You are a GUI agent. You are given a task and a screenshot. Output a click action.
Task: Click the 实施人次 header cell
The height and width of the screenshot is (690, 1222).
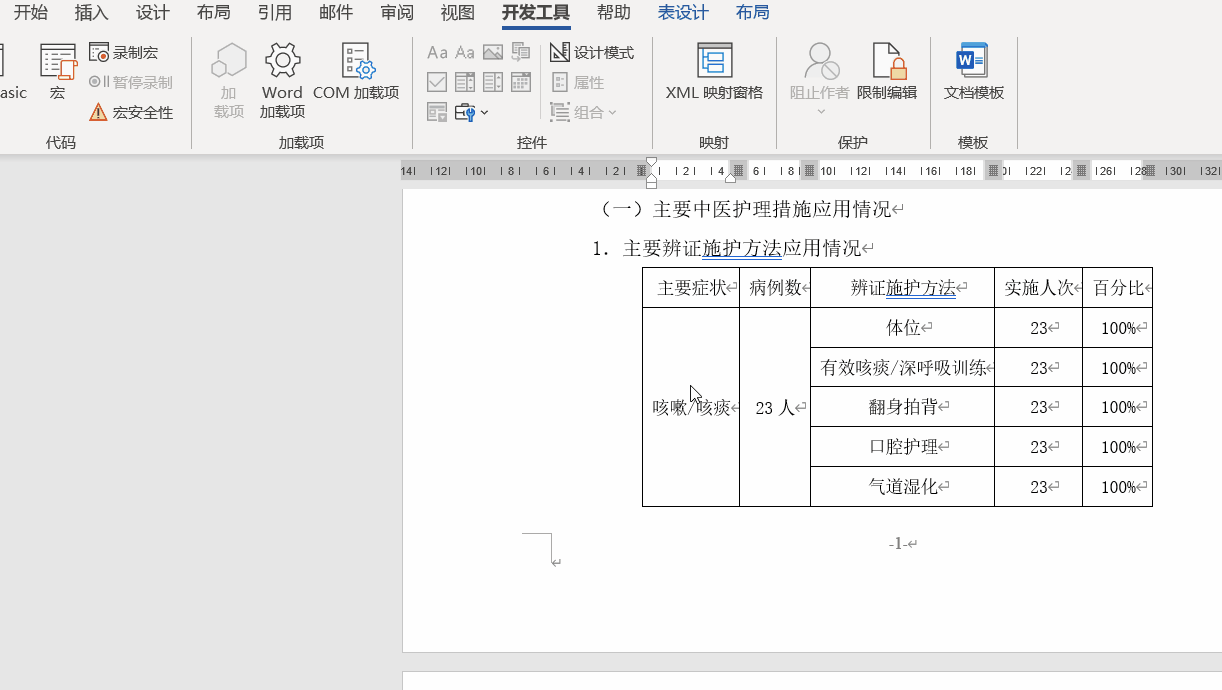[x=1039, y=288]
